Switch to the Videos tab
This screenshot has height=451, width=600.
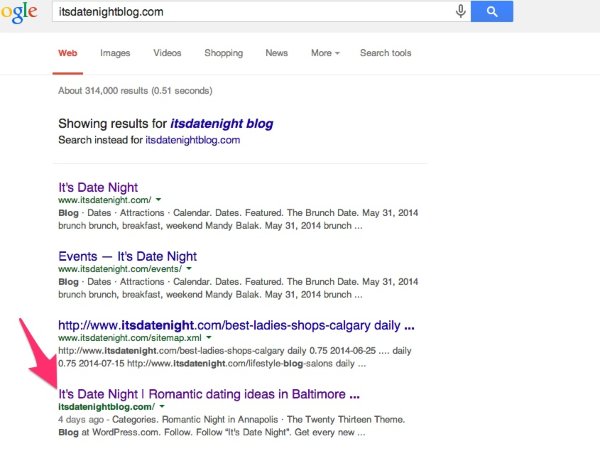167,53
